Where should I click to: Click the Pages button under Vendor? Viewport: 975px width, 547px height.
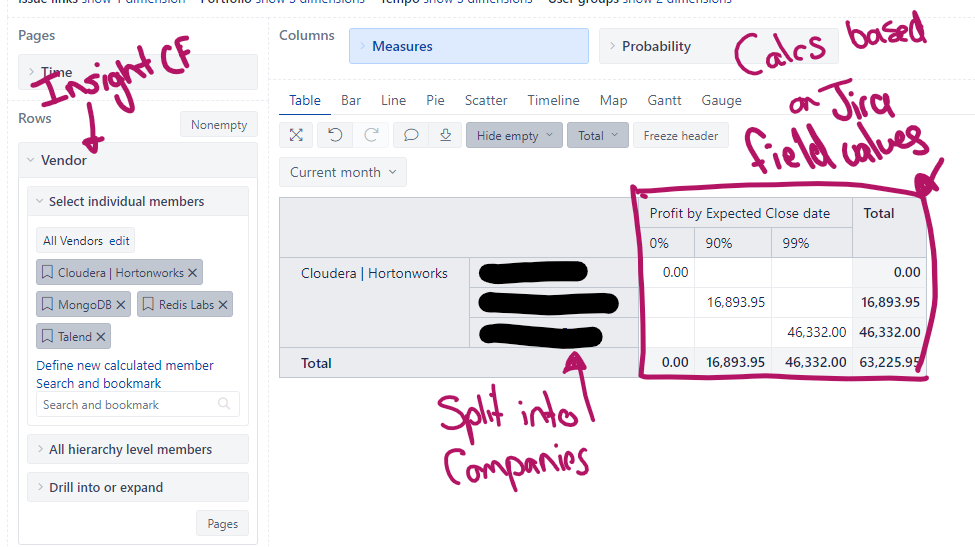(x=222, y=523)
